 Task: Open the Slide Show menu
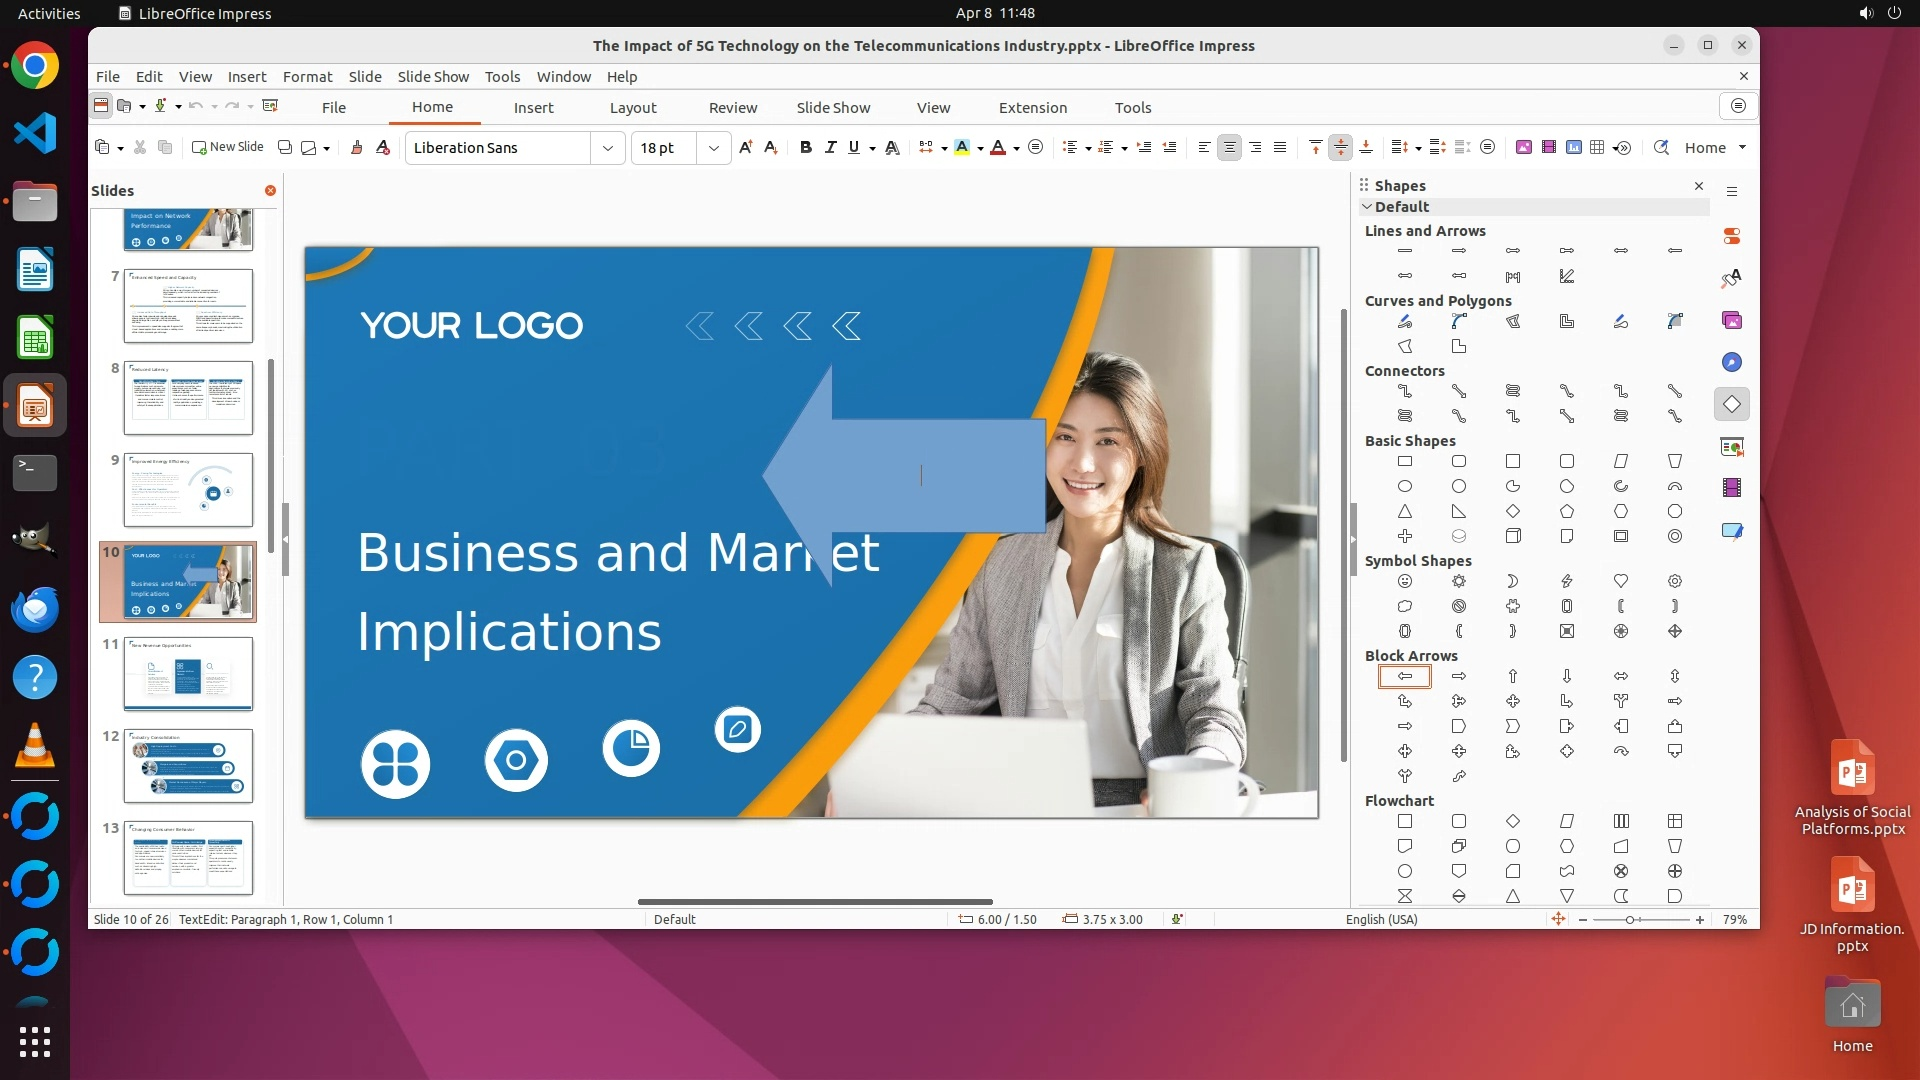pos(432,77)
